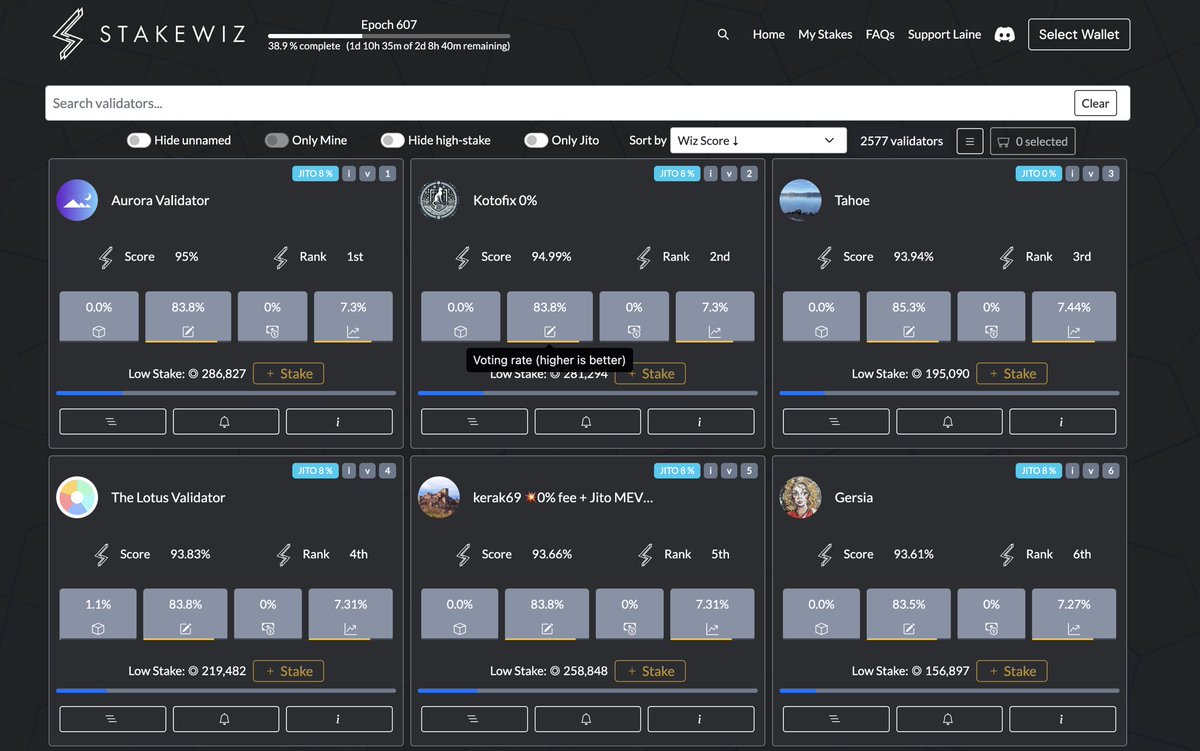Click the small i badge on Kotofix card top
The width and height of the screenshot is (1200, 751).
(711, 174)
